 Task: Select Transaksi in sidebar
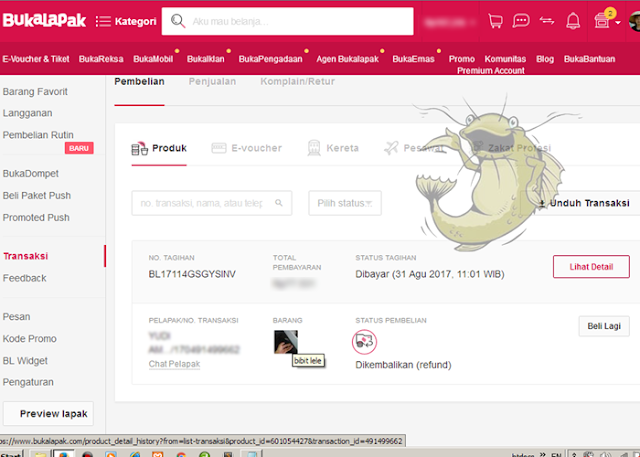(26, 256)
